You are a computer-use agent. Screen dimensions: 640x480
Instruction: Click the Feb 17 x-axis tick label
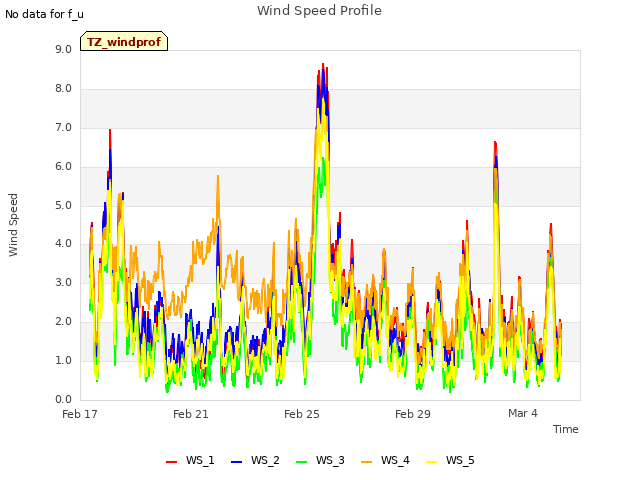tap(80, 414)
